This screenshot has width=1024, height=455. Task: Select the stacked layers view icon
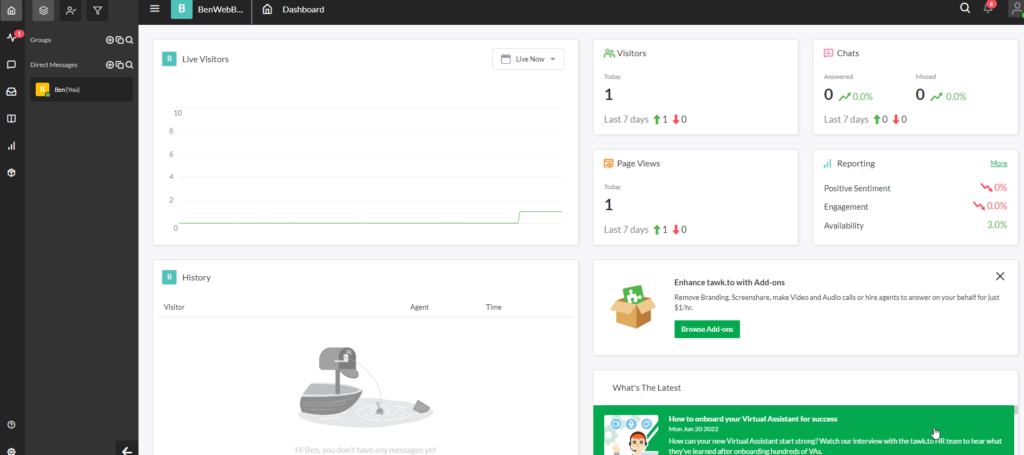pyautogui.click(x=43, y=10)
